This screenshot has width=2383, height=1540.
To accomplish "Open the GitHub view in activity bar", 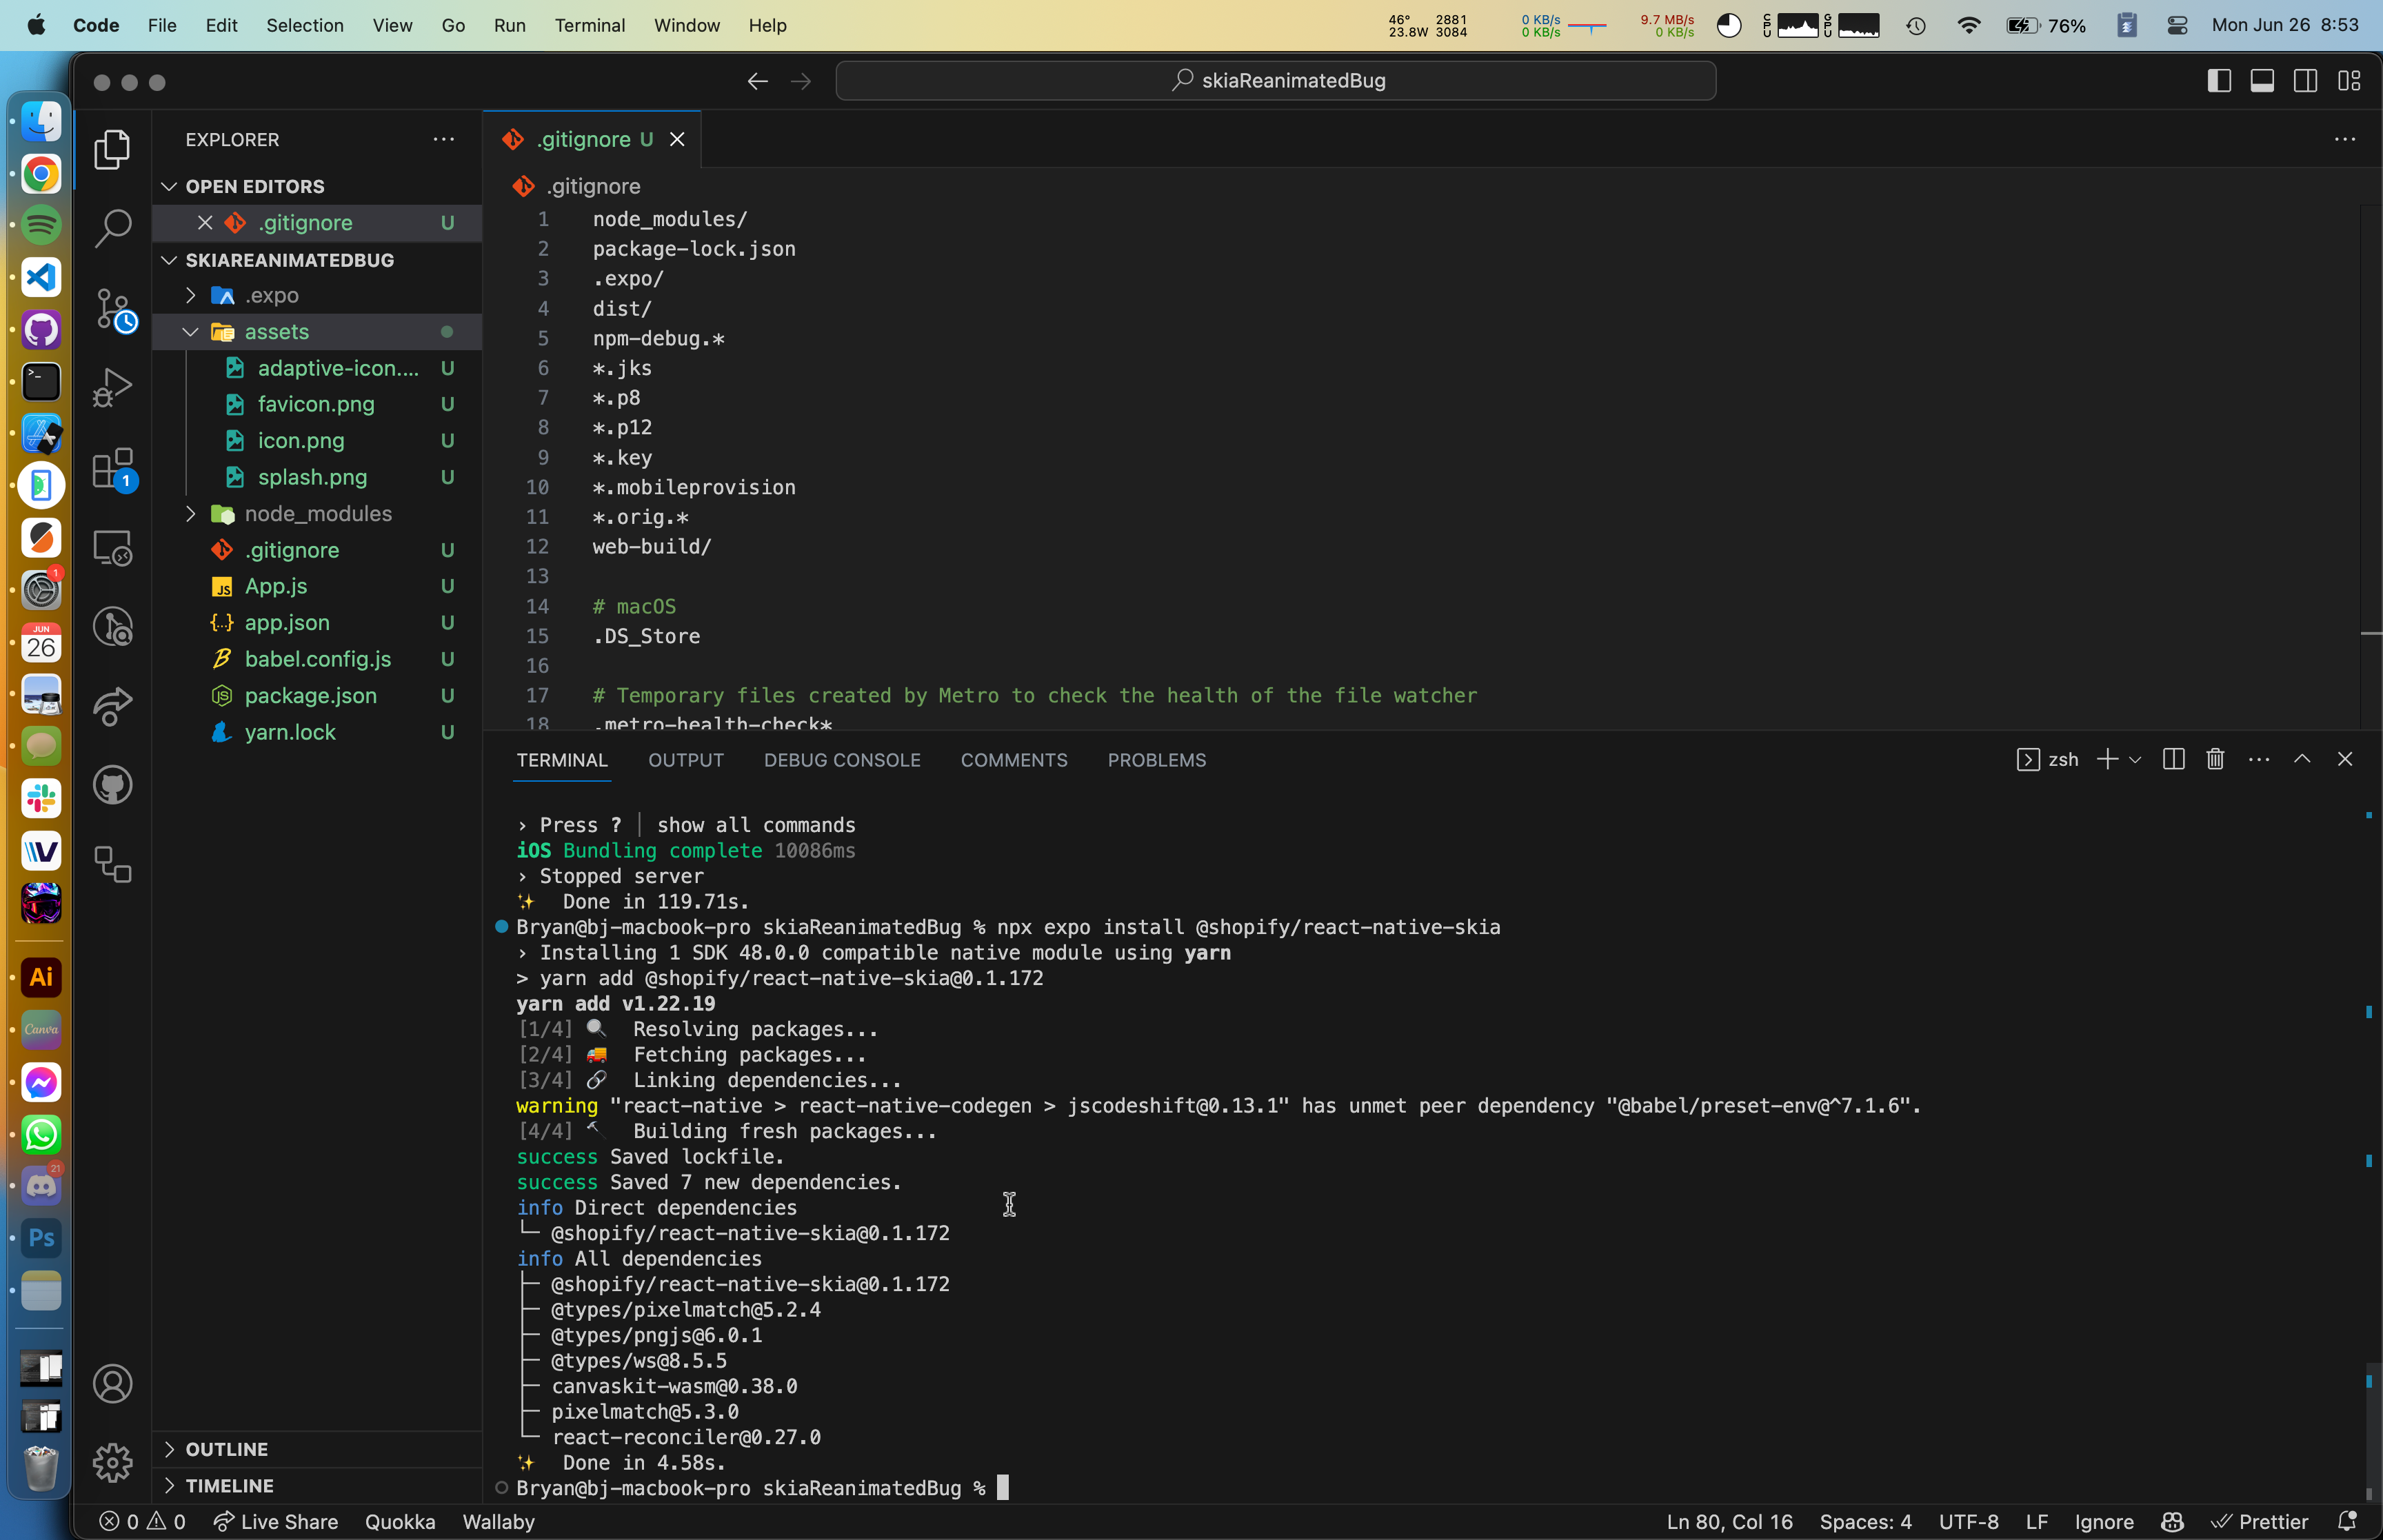I will (112, 785).
